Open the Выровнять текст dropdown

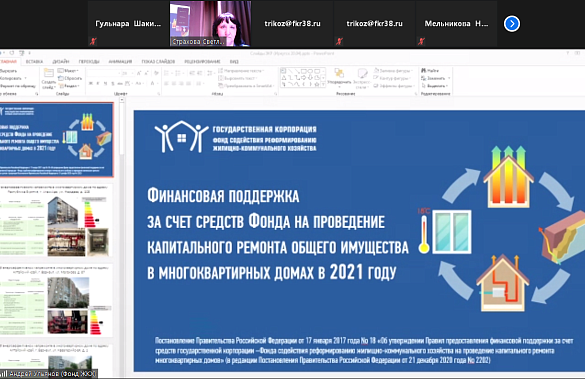point(237,78)
